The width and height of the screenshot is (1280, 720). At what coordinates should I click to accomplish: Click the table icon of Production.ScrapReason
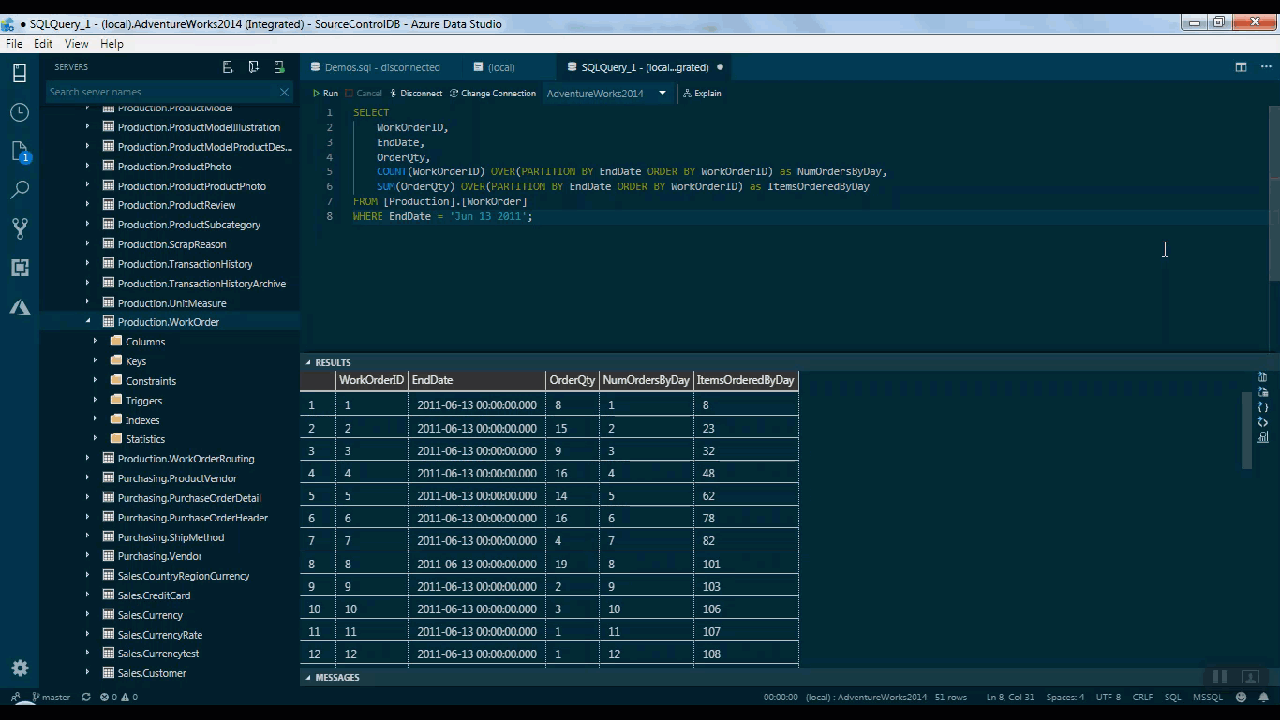click(x=108, y=244)
